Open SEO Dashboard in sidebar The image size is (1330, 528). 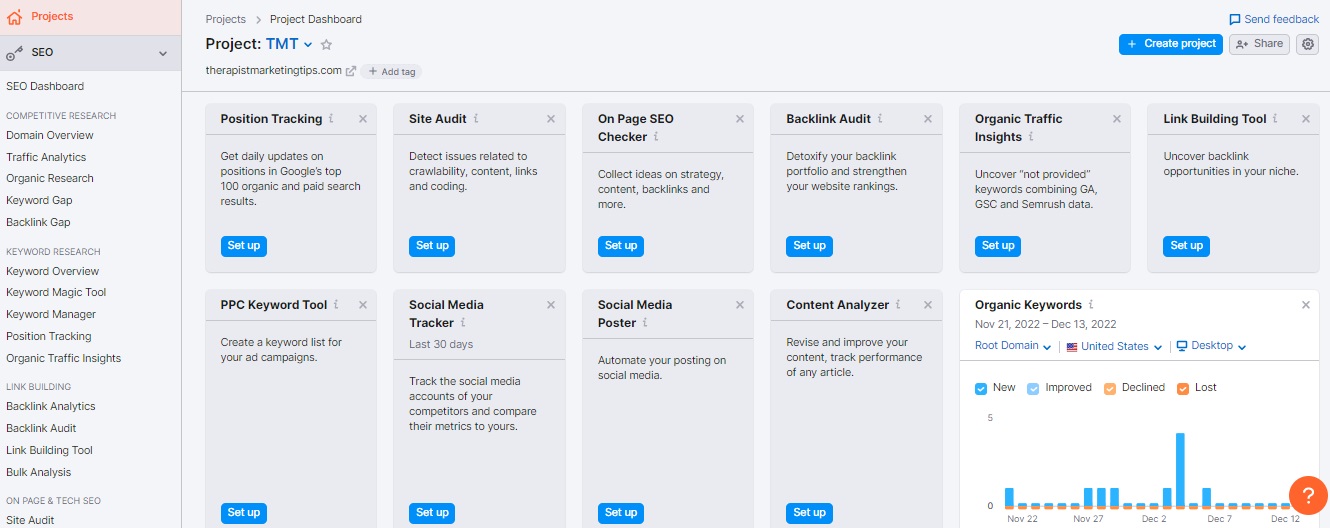(x=45, y=86)
